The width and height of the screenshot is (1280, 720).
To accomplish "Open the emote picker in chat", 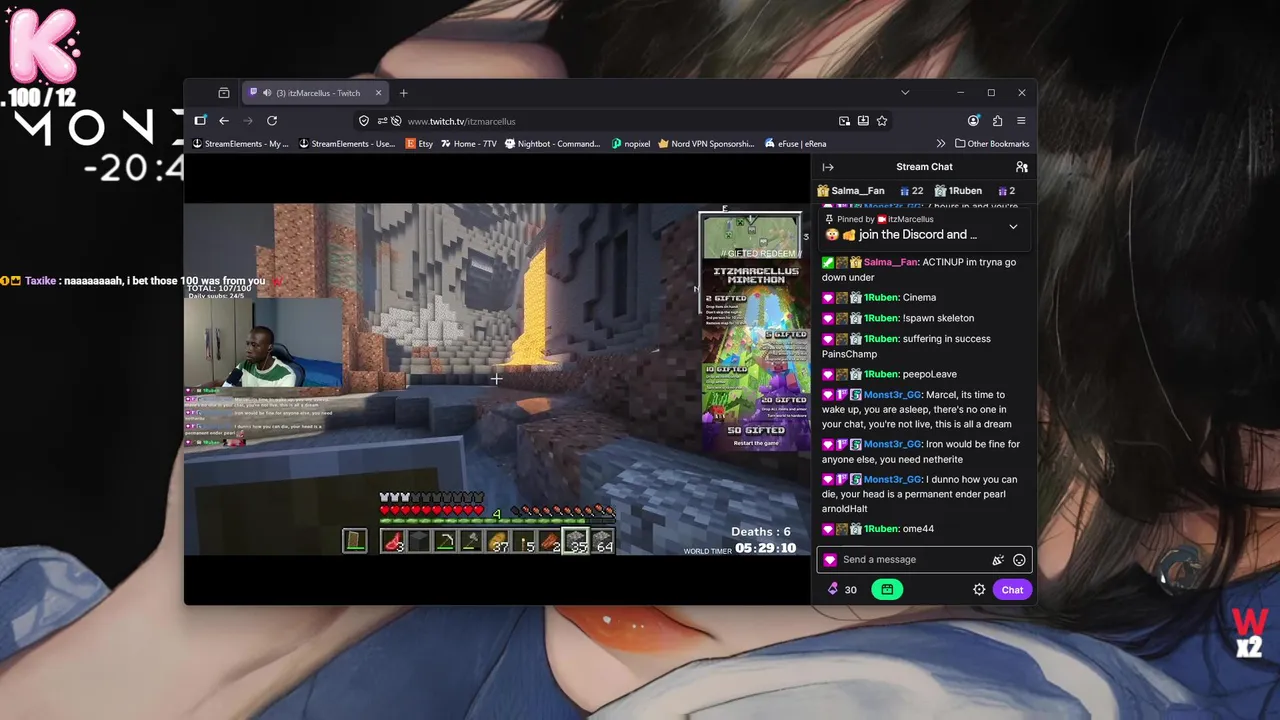I will tap(1019, 560).
